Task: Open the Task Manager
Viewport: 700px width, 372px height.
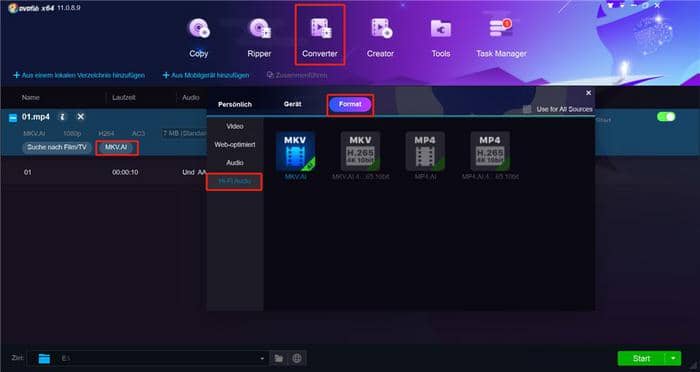Action: coord(501,38)
